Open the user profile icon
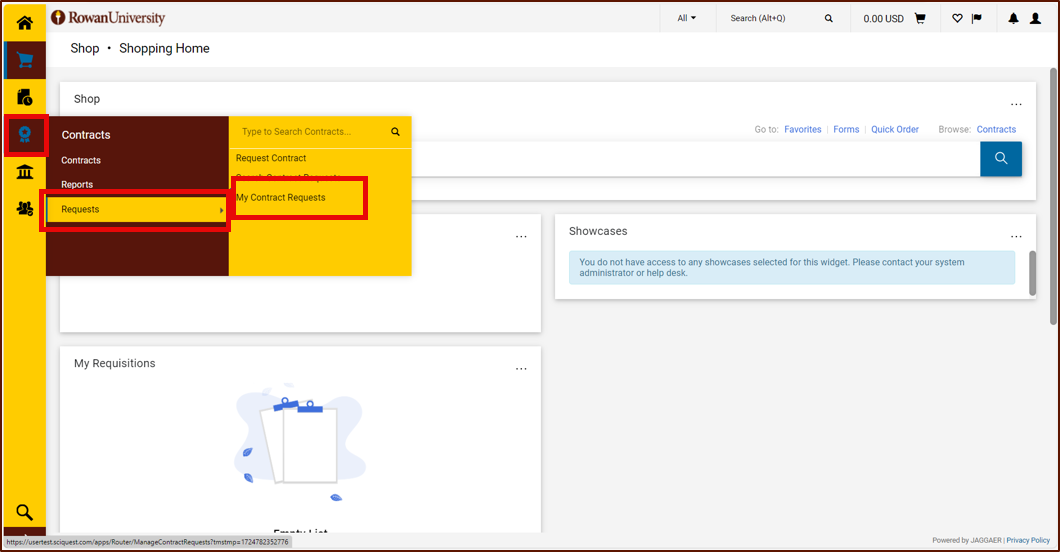Image resolution: width=1060 pixels, height=552 pixels. (1035, 18)
